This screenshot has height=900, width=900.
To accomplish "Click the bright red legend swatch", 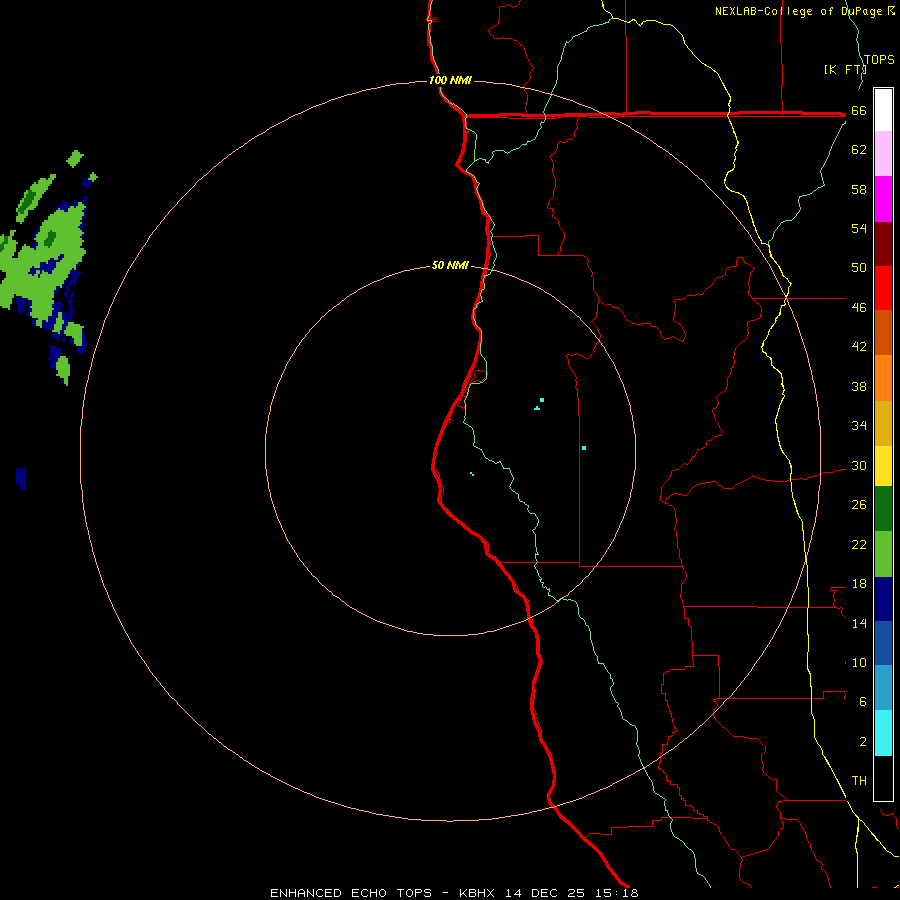I will tap(883, 288).
